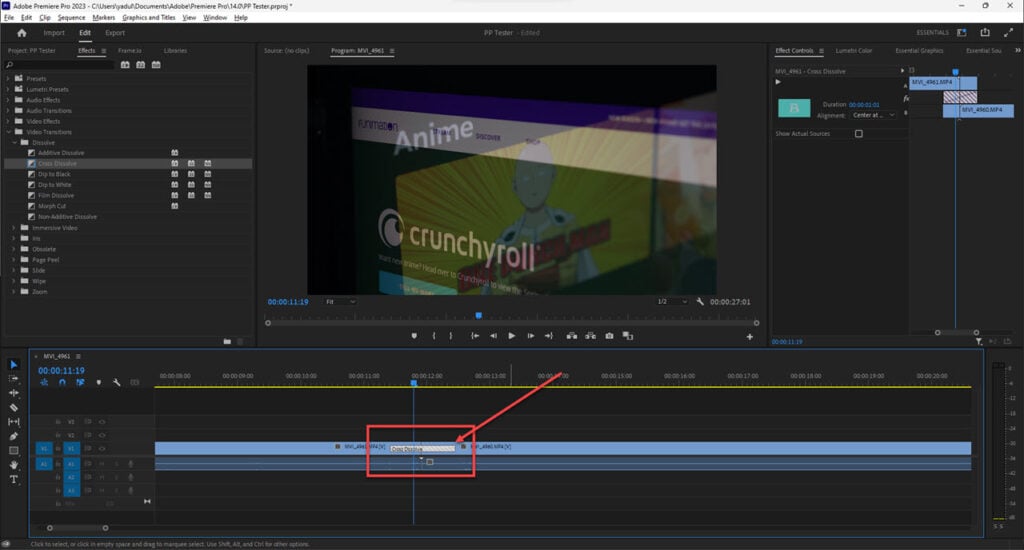
Task: Collapse the Dissolve folder
Action: click(14, 142)
